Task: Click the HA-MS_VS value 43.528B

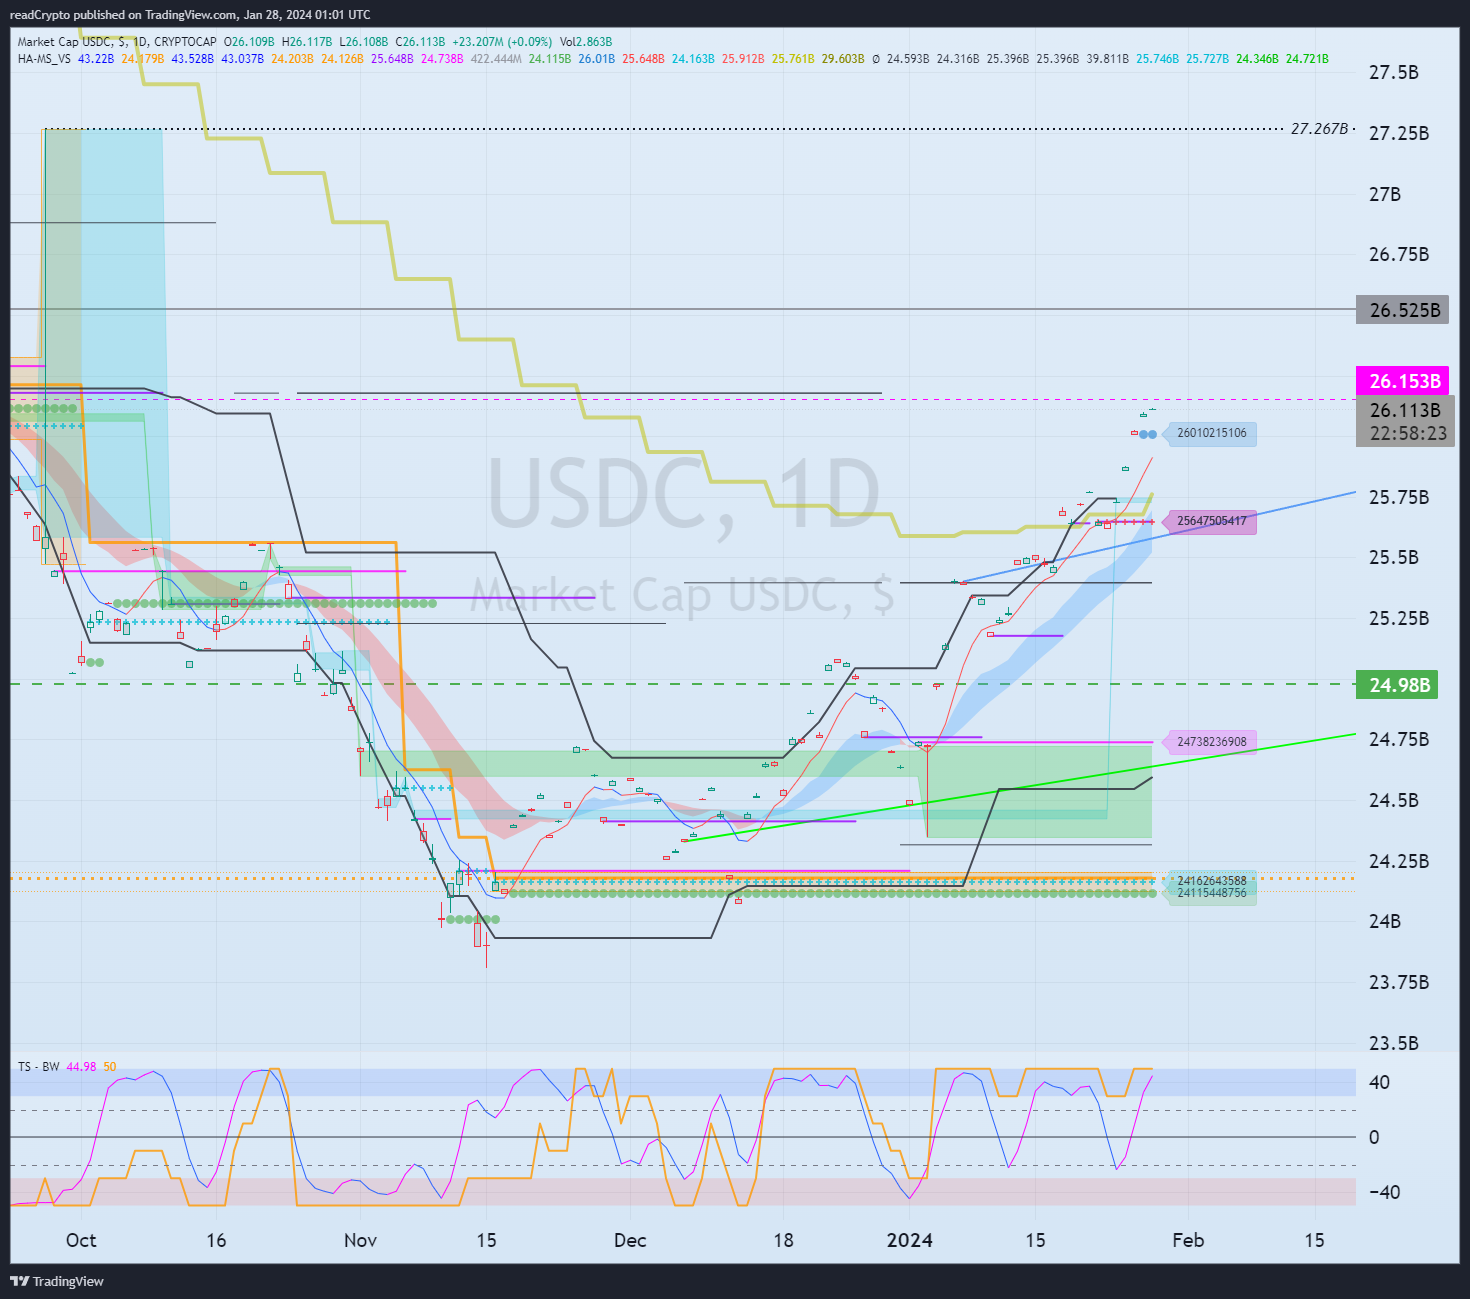Action: (193, 59)
